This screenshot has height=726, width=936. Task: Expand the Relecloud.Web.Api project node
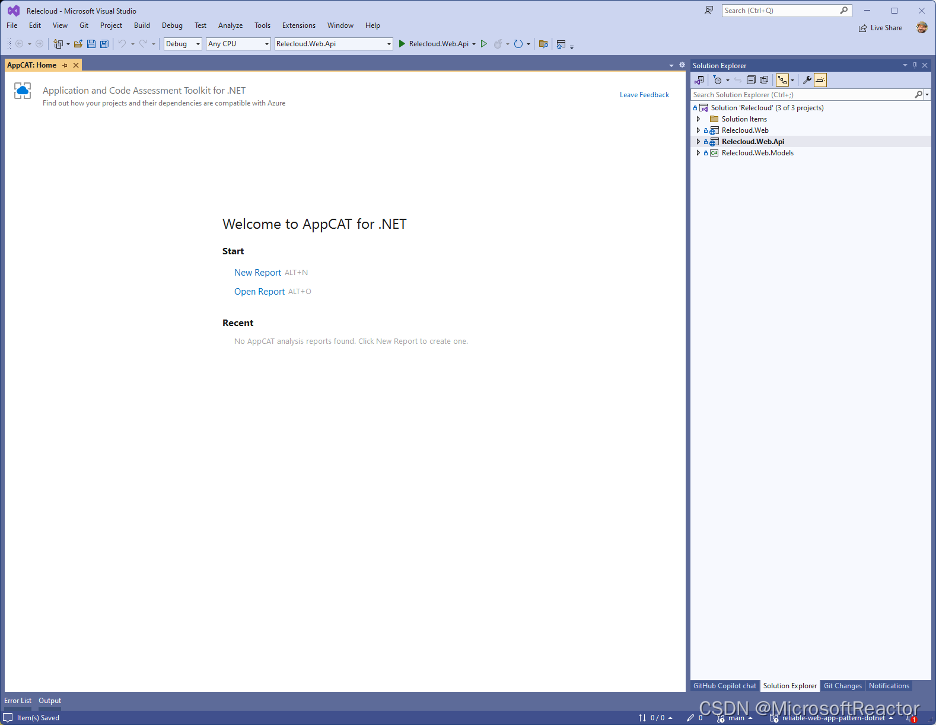click(698, 141)
